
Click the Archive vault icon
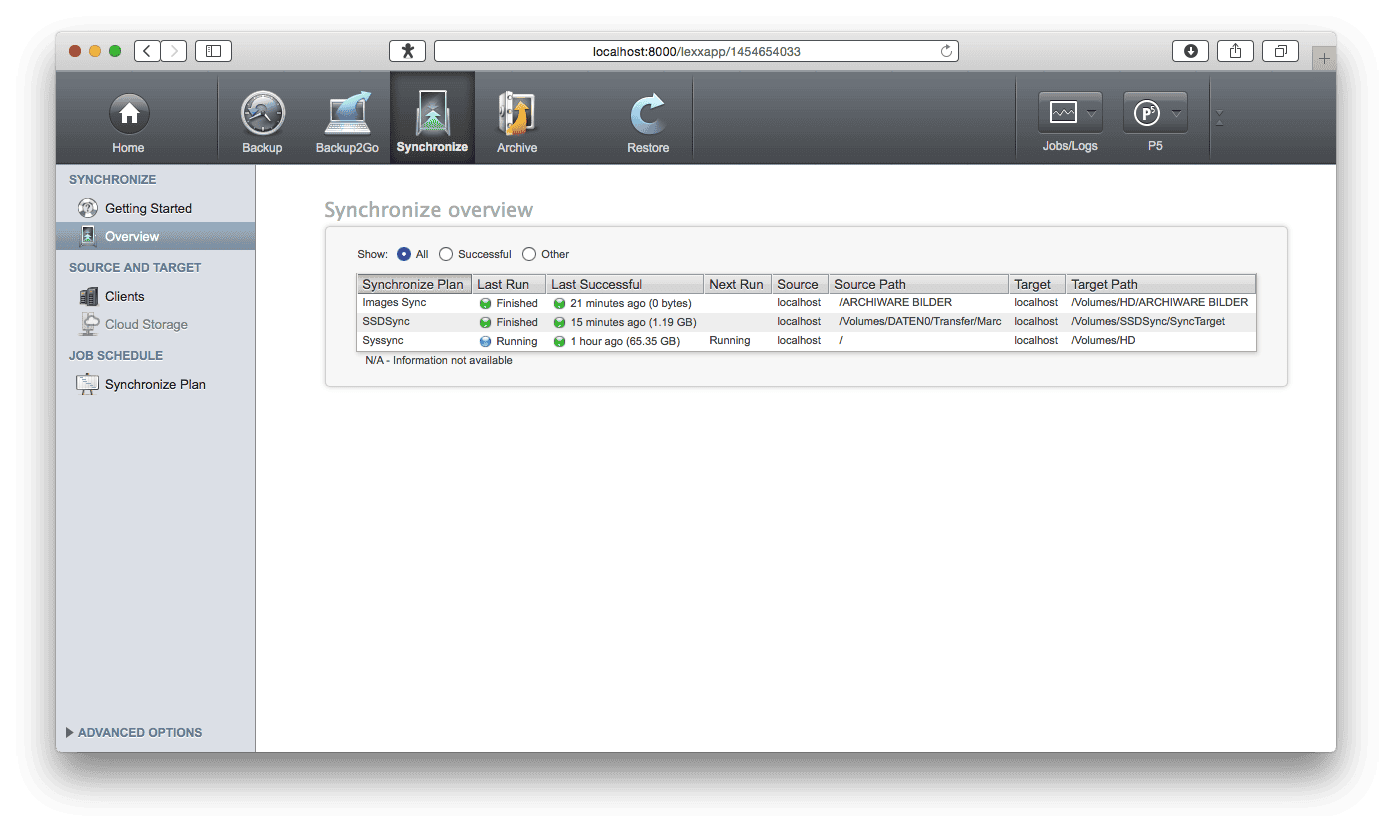click(x=517, y=115)
